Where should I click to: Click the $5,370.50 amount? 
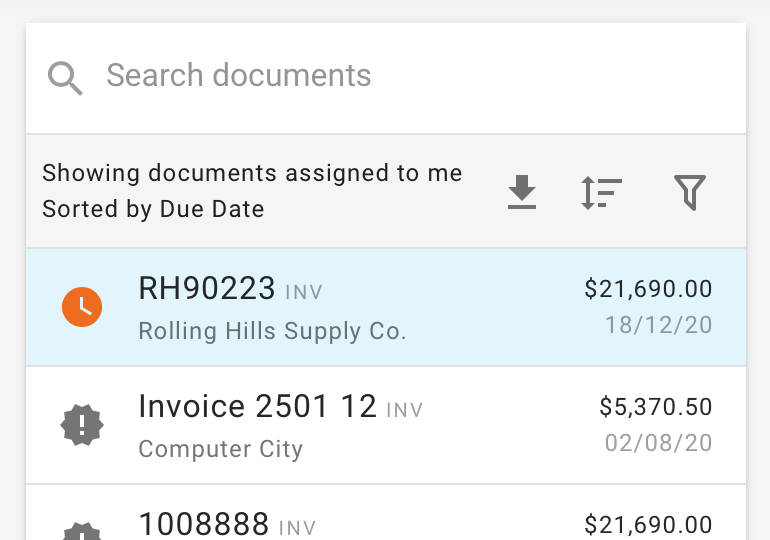click(656, 407)
